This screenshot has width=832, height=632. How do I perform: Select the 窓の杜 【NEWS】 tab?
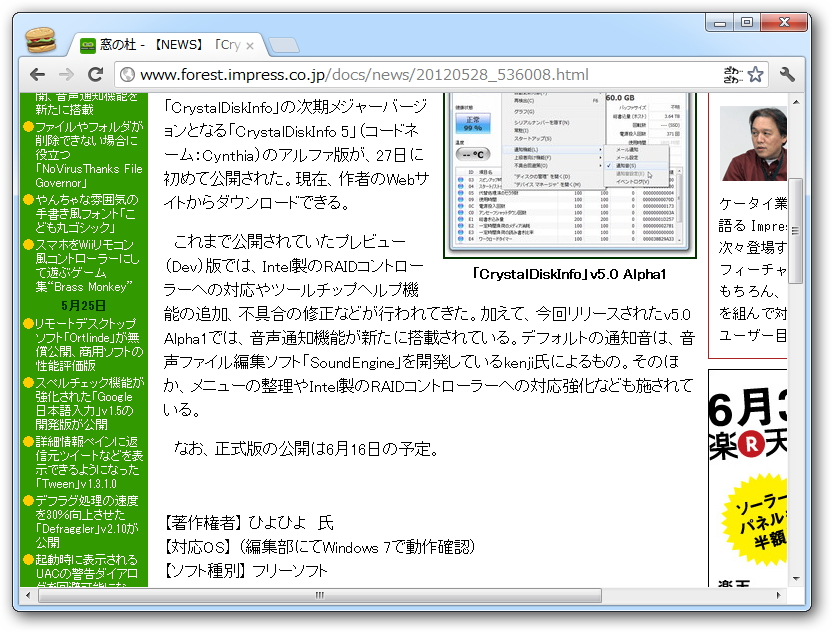point(166,45)
